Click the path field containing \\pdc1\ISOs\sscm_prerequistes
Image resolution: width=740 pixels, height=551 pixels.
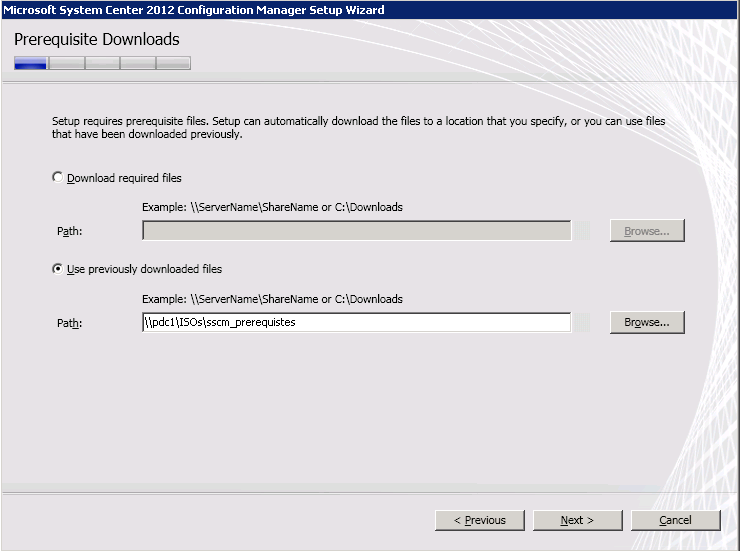pos(356,322)
